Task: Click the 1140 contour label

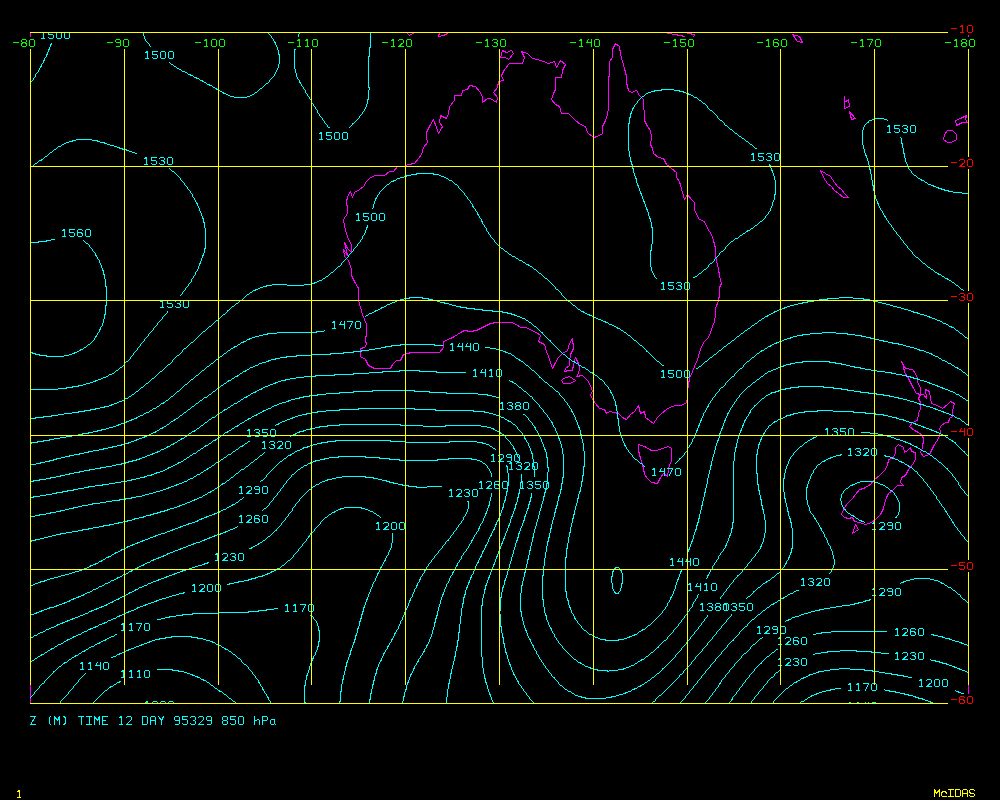Action: click(94, 666)
